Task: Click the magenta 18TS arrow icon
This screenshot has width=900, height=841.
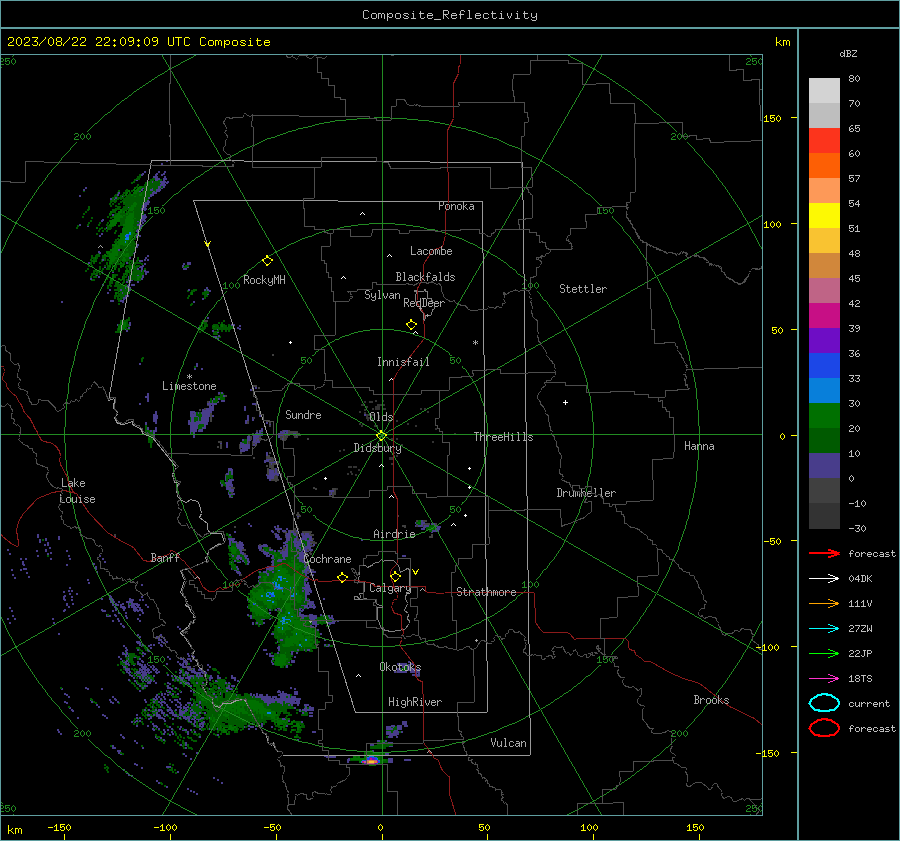Action: 824,679
